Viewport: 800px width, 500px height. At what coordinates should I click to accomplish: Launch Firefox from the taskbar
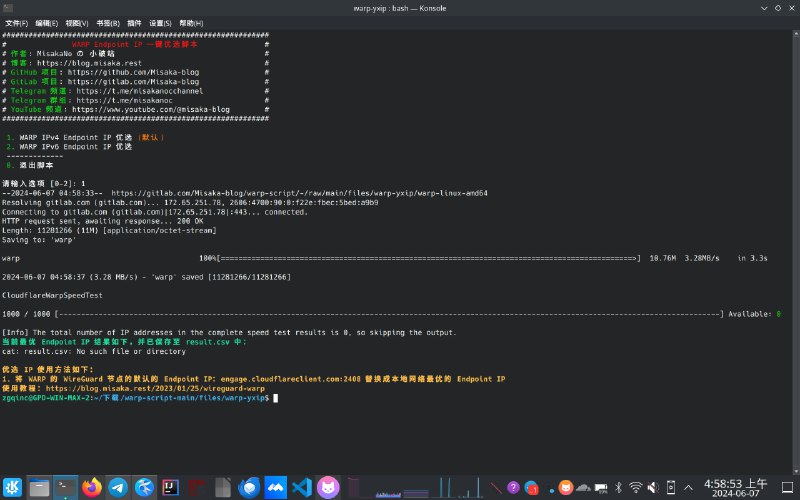pos(92,487)
